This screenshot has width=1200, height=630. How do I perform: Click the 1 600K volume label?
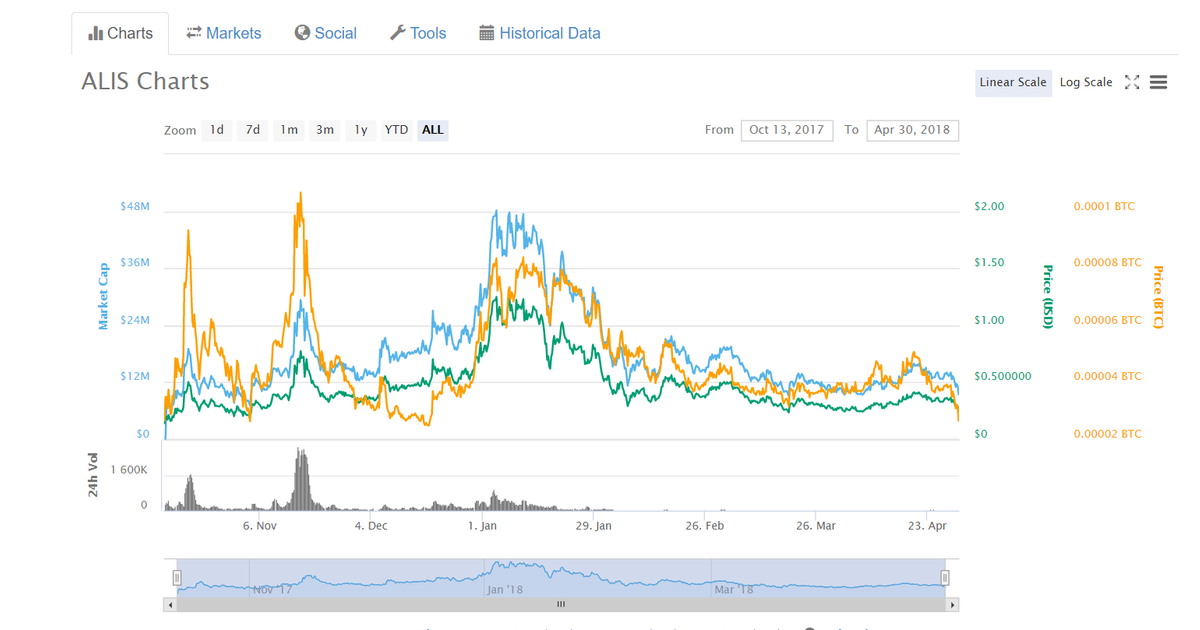[x=129, y=470]
